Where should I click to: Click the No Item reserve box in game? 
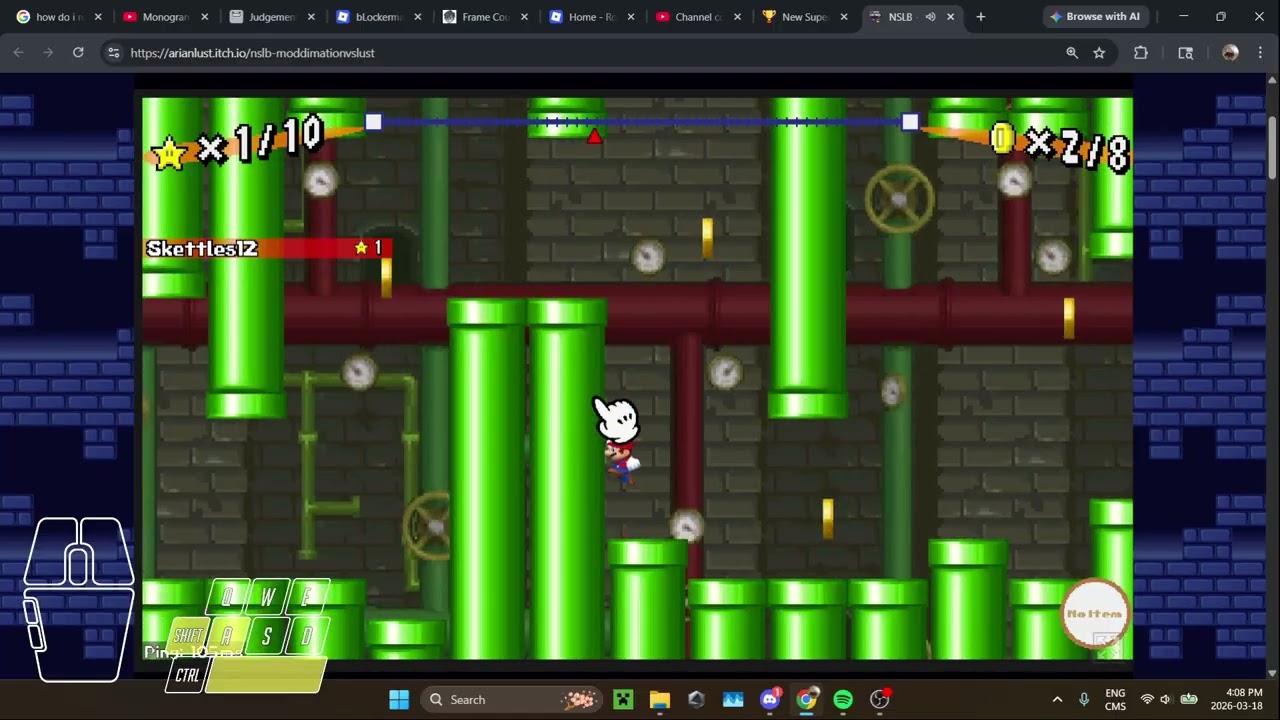pyautogui.click(x=1094, y=614)
